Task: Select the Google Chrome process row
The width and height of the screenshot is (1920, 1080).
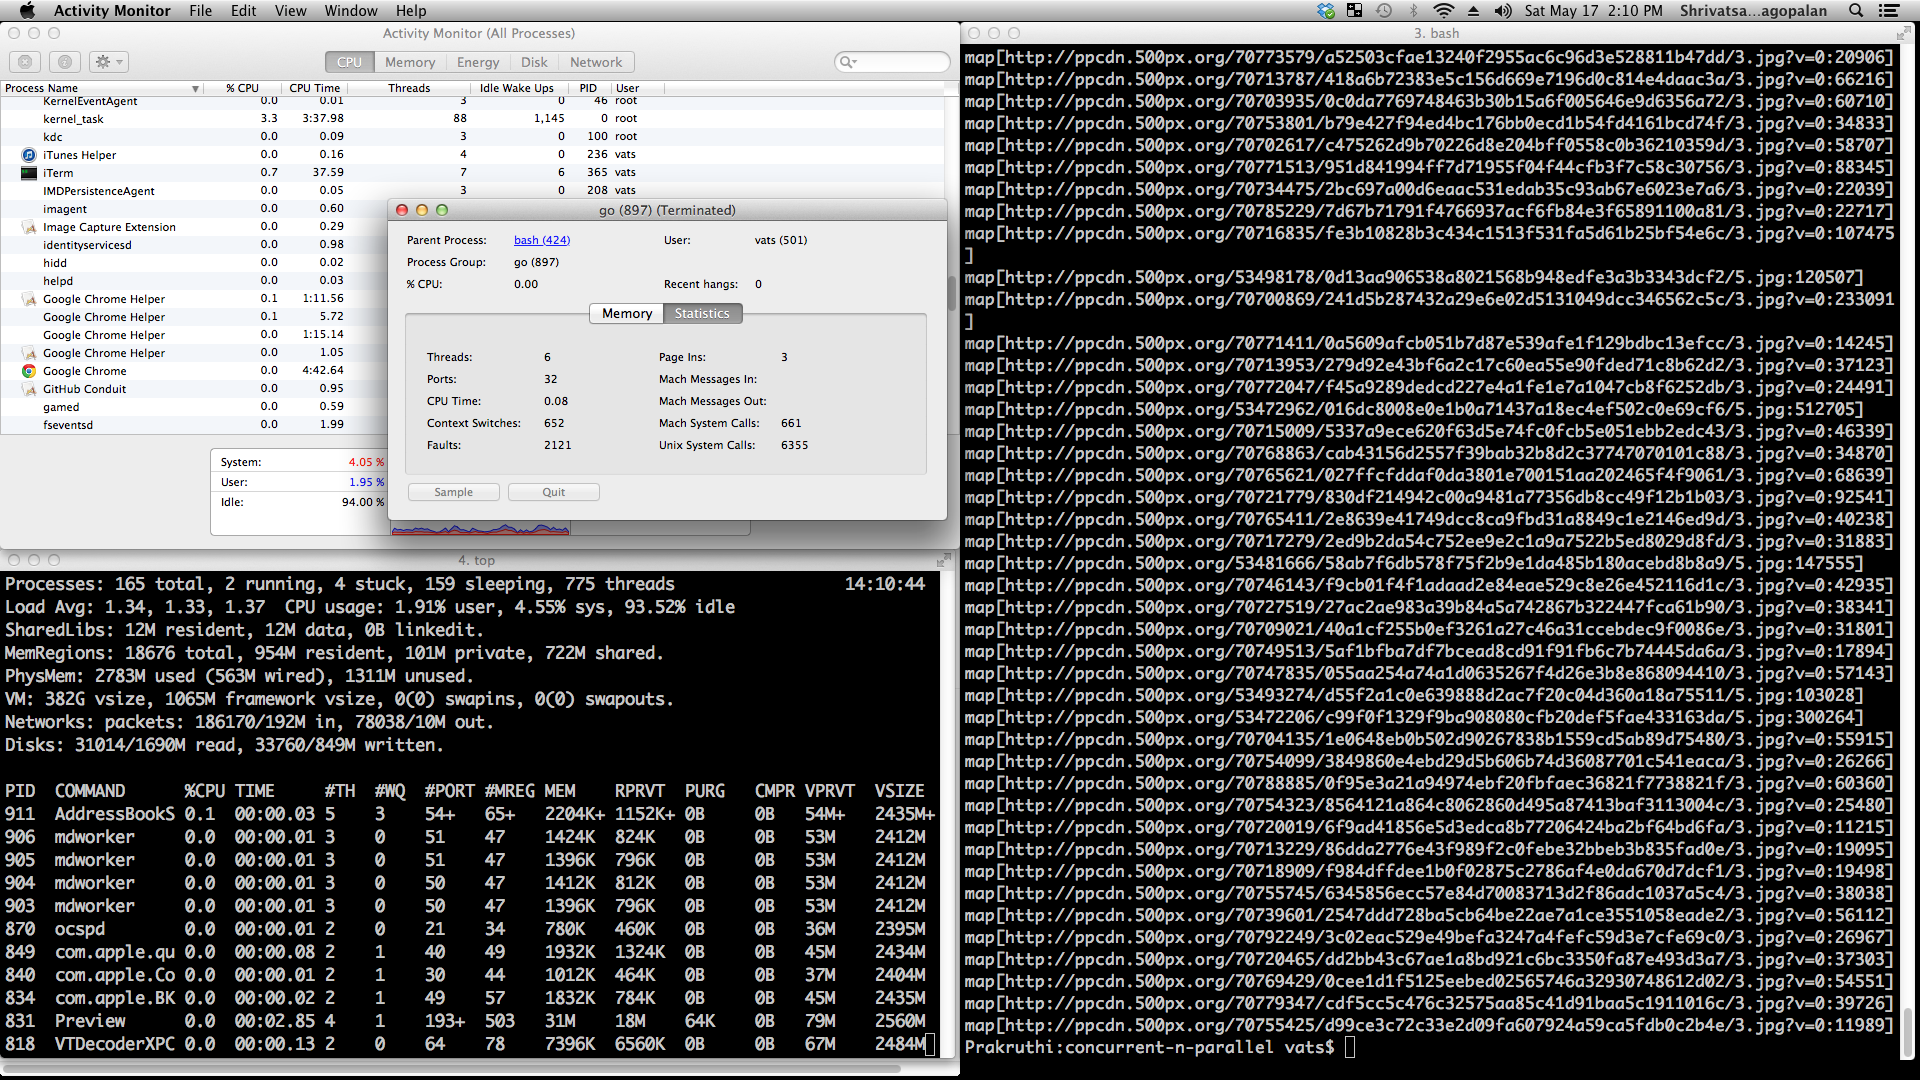Action: coord(85,371)
